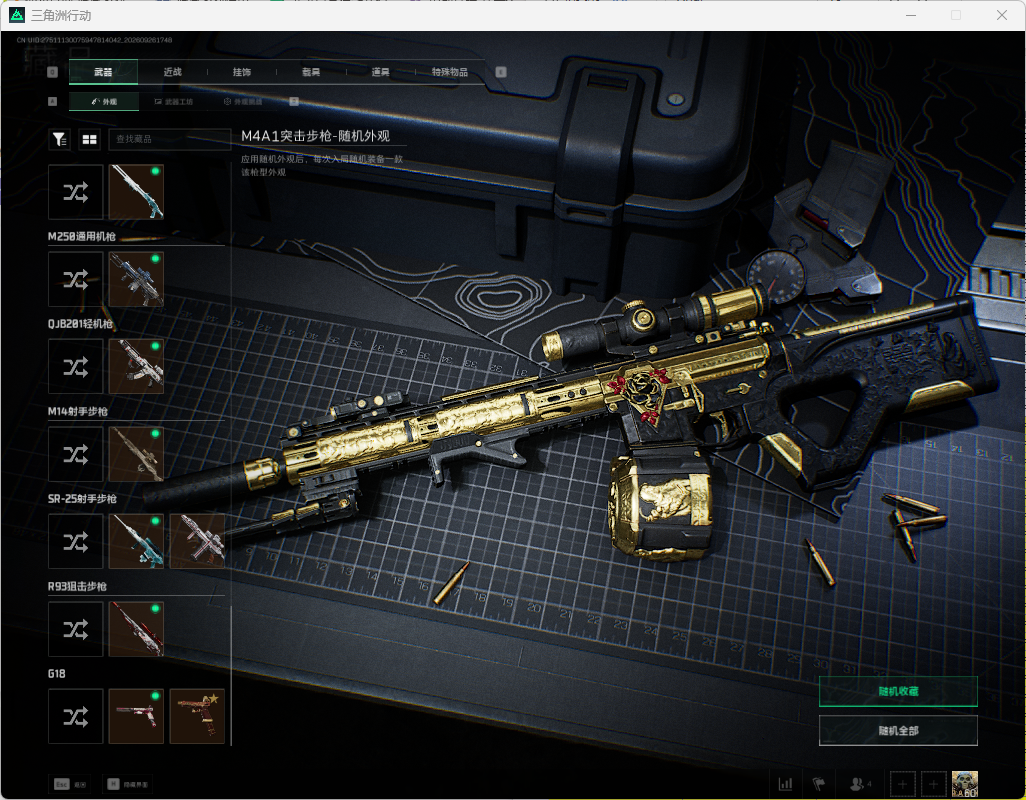This screenshot has width=1026, height=800.
Task: Select the gold-star G18 pistol skin
Action: 197,716
